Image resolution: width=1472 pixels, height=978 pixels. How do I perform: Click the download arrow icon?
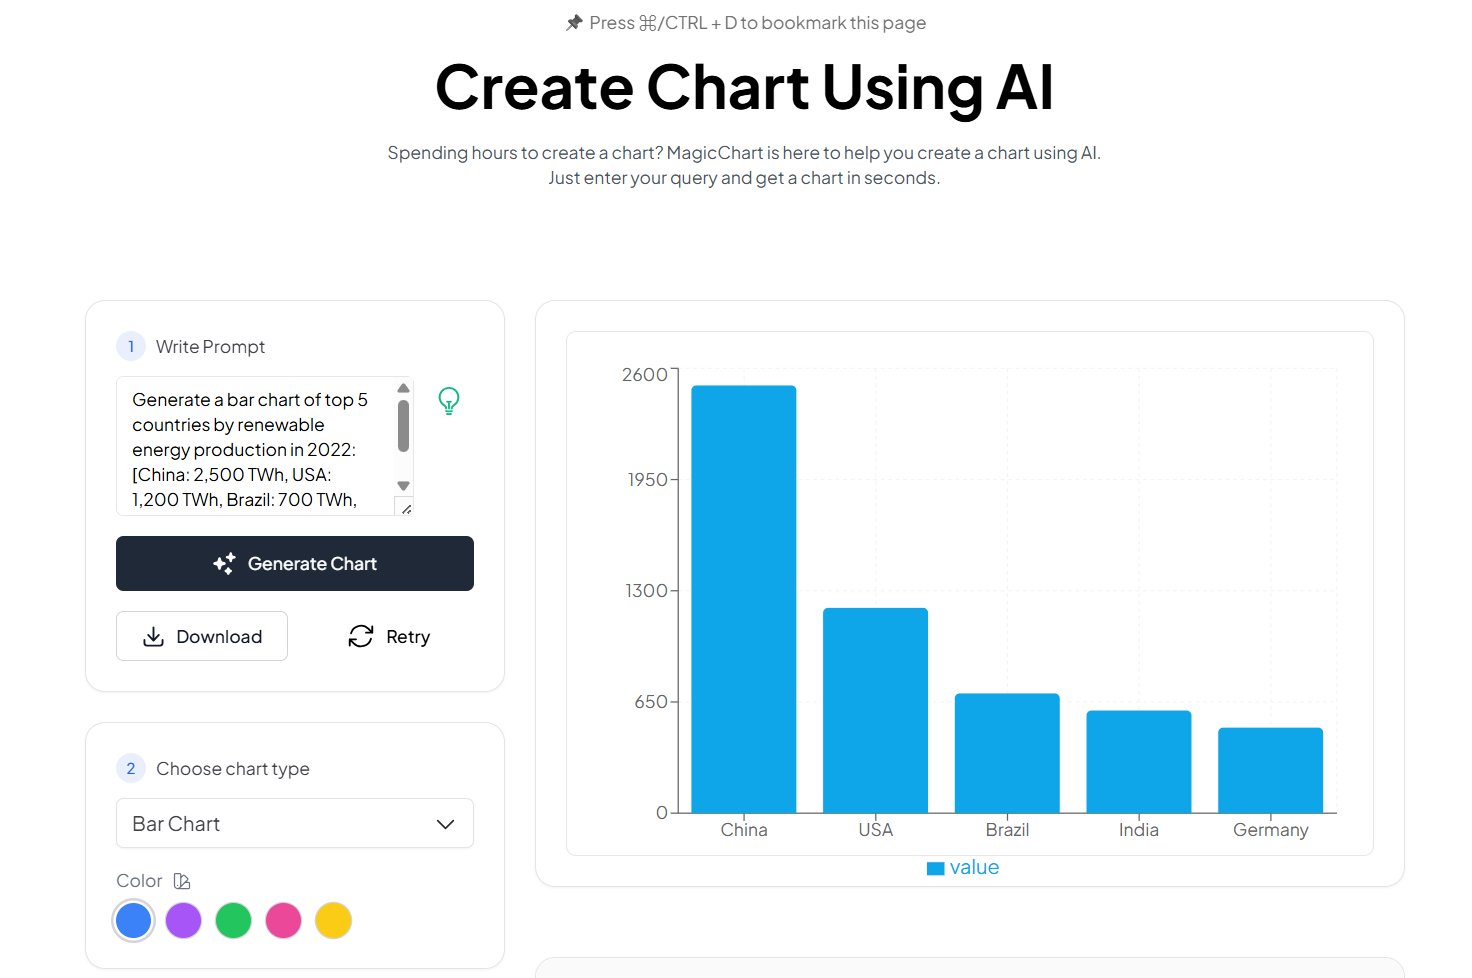153,637
